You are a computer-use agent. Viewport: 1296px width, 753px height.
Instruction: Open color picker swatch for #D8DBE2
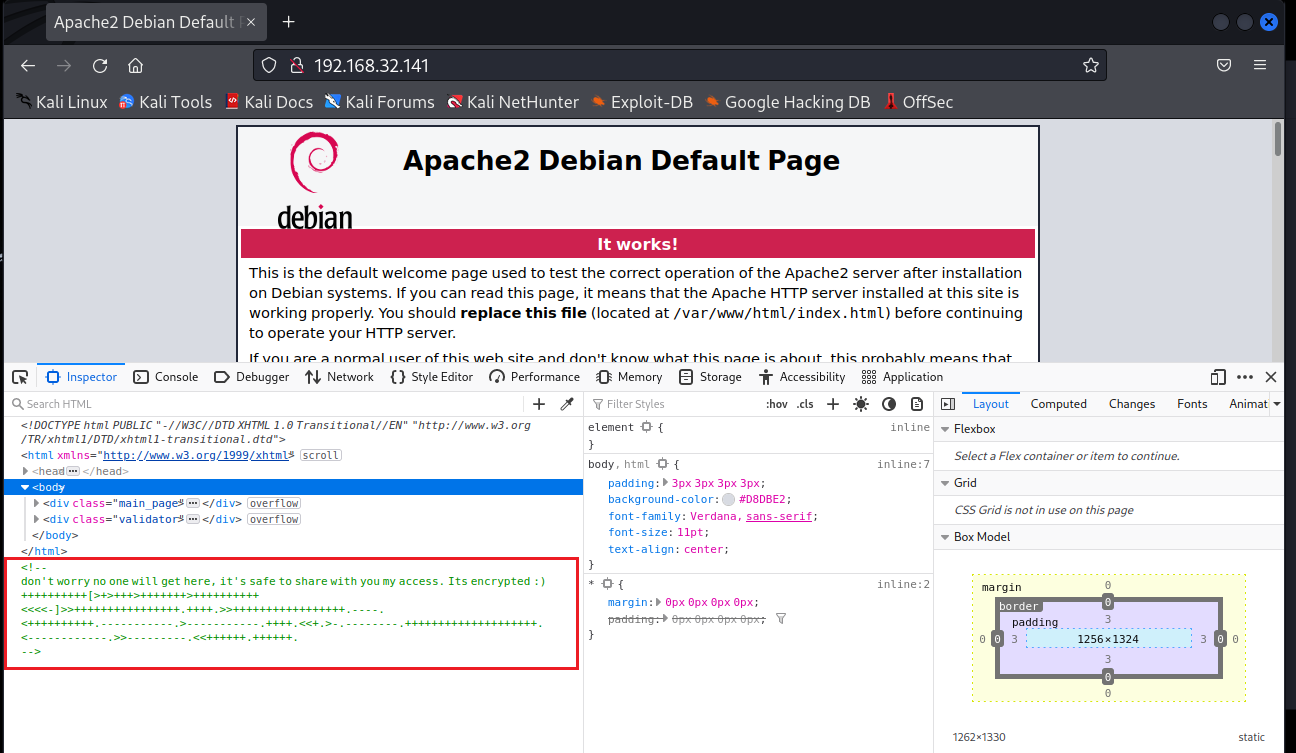[x=728, y=500]
